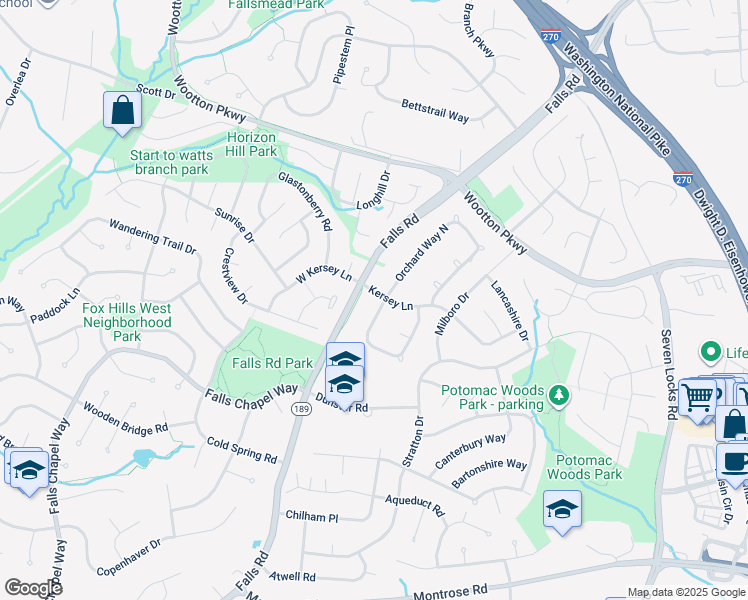Image resolution: width=748 pixels, height=600 pixels.
Task: Click the lower I-270 shield by Dwight D. Eisenhower
Action: [683, 179]
